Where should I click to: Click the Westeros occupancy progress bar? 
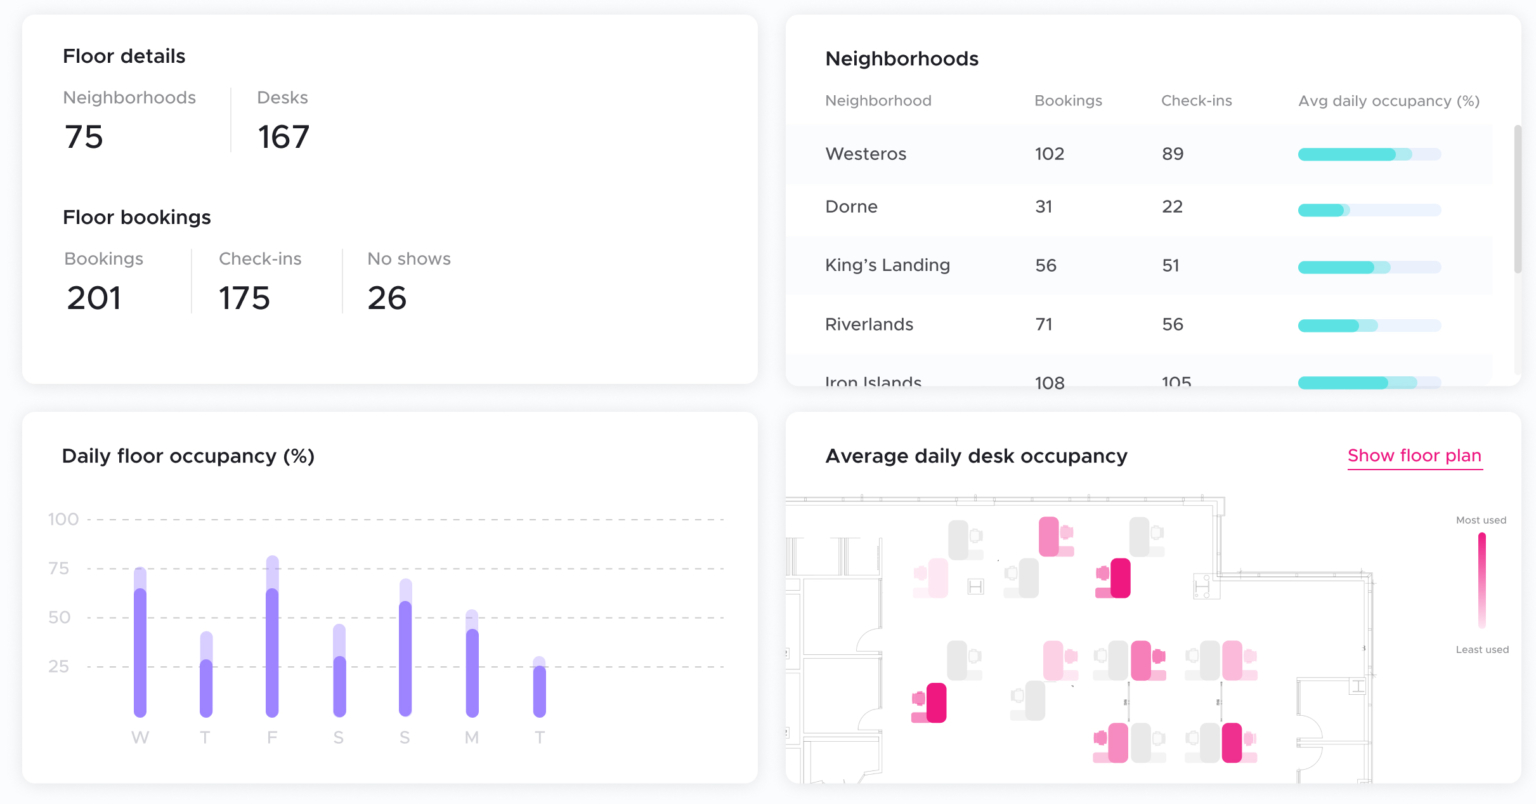[1369, 154]
